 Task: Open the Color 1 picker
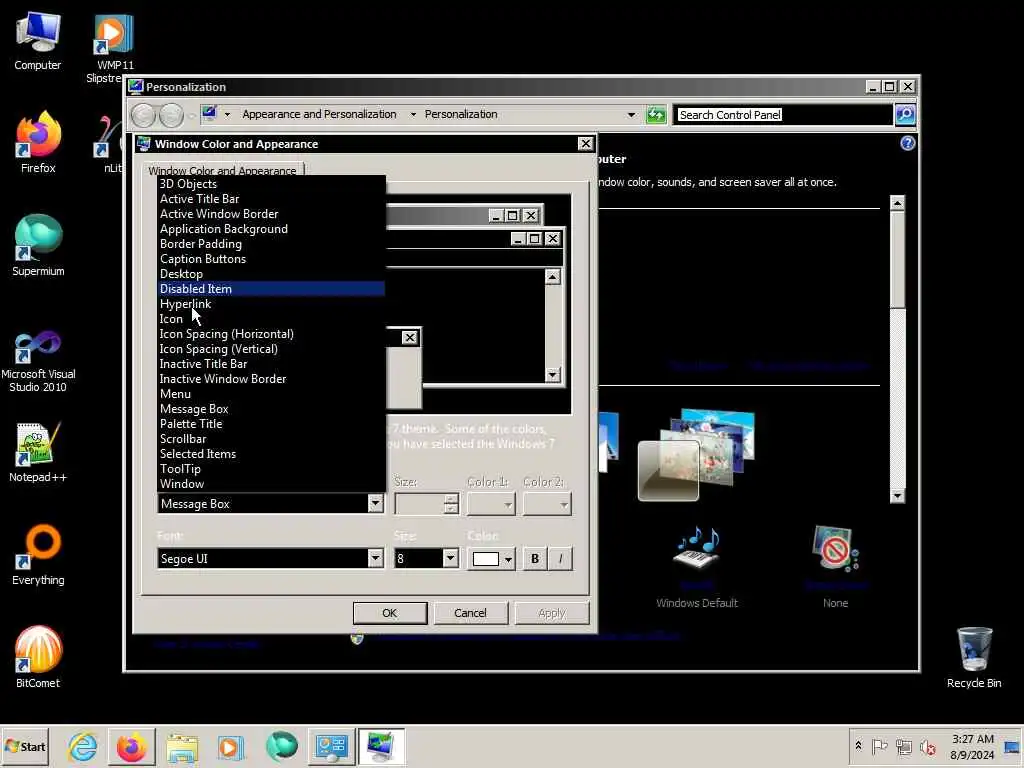pos(491,504)
